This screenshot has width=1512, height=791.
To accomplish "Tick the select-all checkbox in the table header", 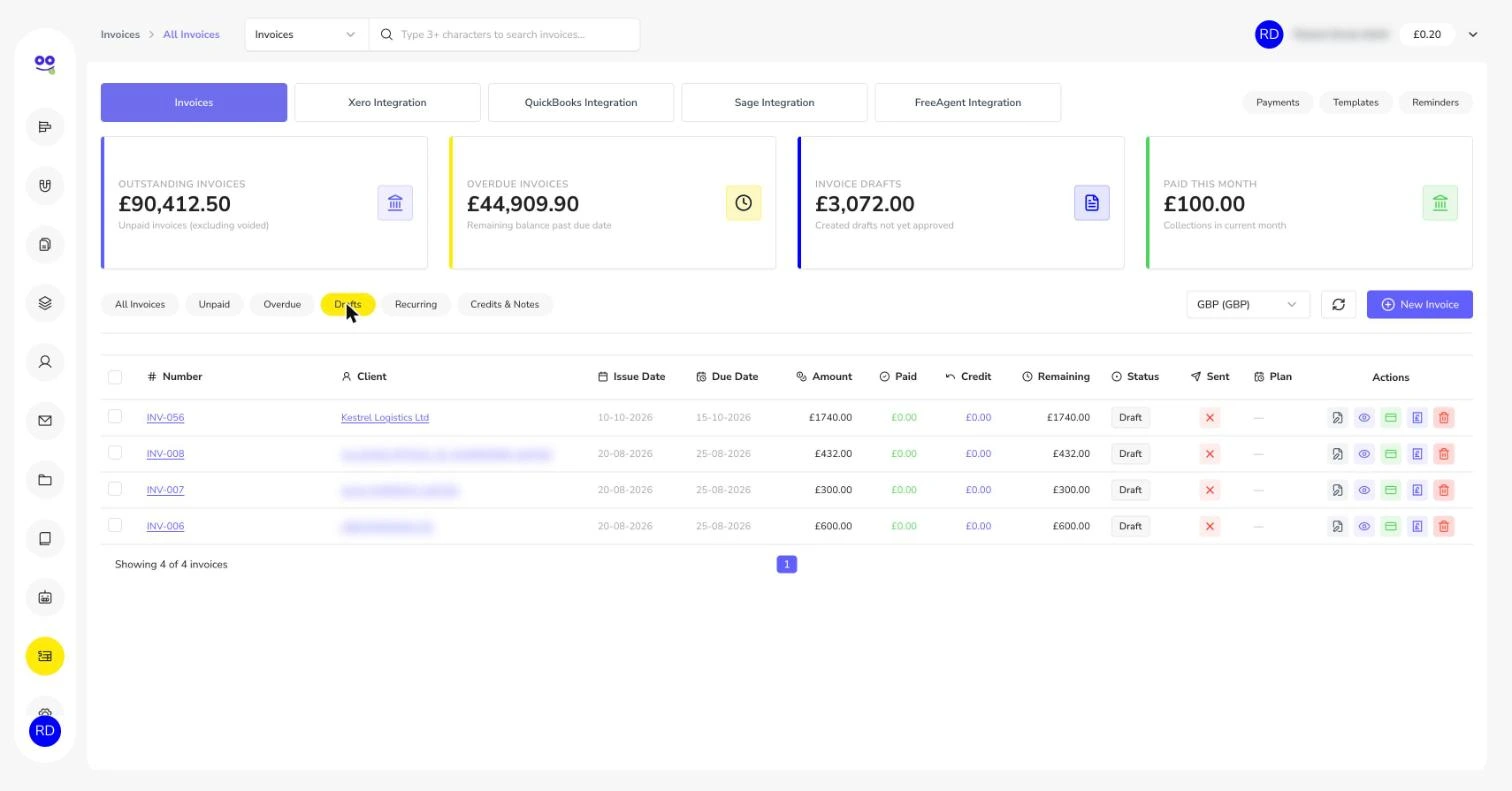I will pos(115,377).
